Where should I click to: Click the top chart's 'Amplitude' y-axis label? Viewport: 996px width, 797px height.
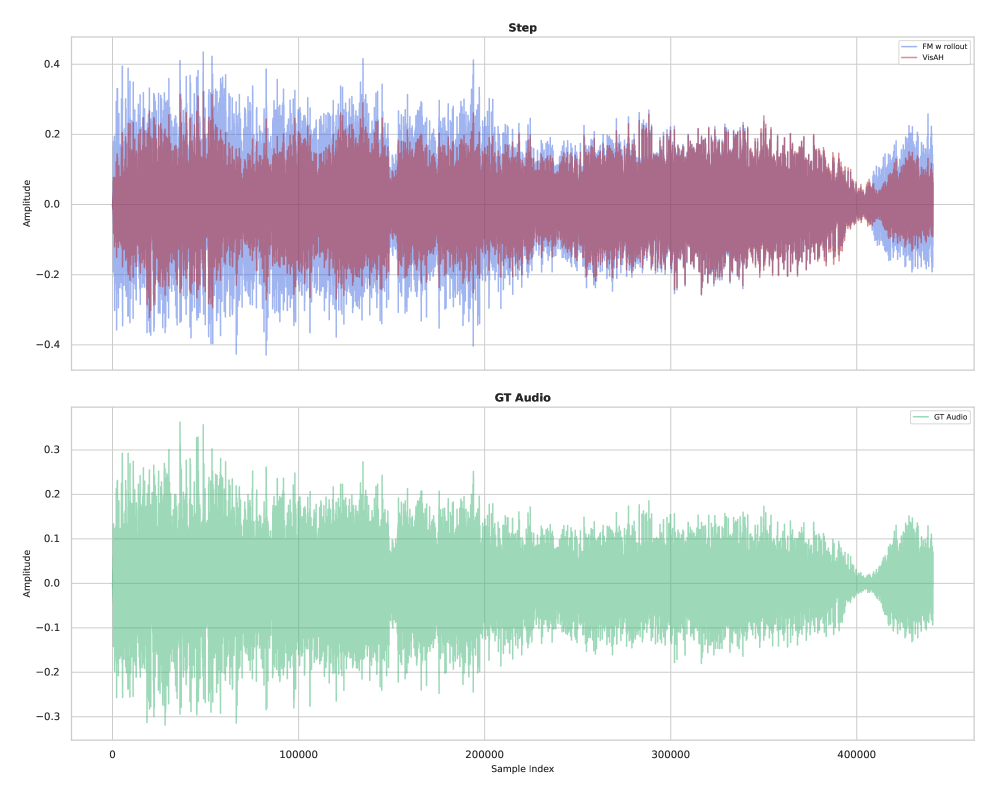point(27,203)
